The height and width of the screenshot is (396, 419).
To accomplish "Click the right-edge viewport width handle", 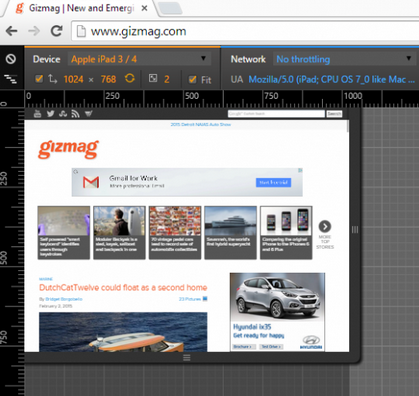I will [355, 229].
